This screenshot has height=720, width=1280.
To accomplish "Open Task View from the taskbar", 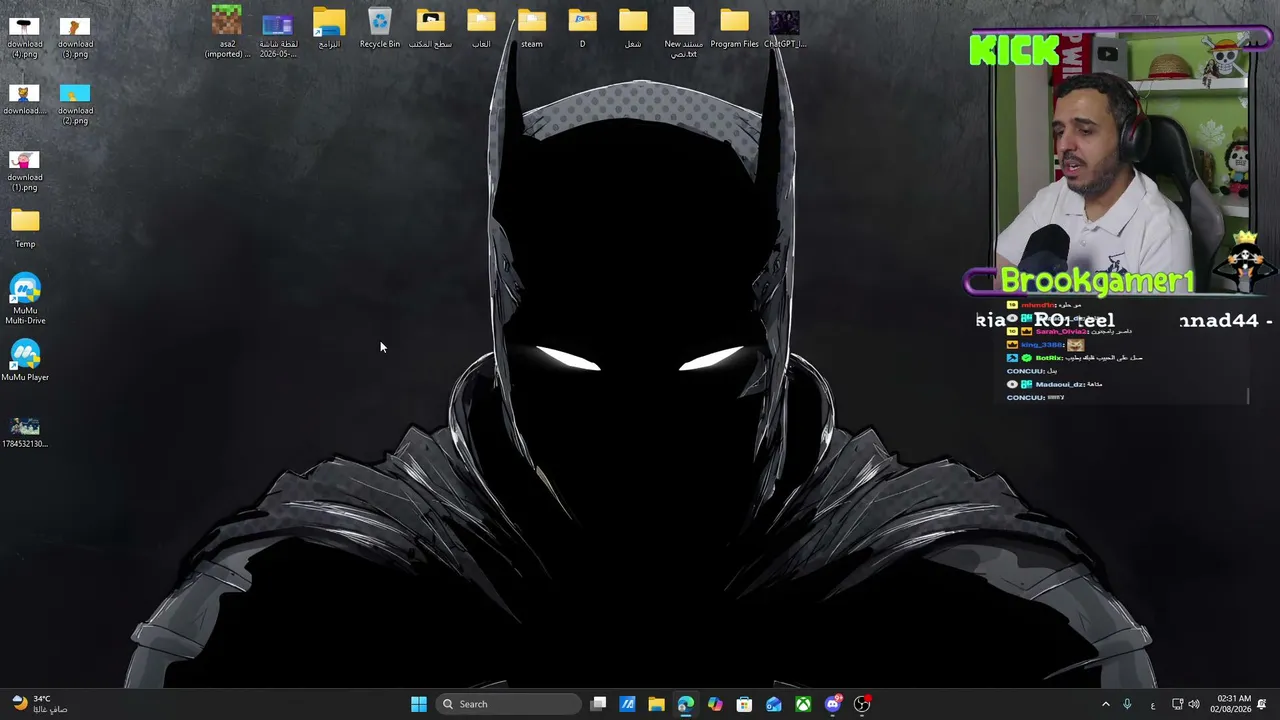I will point(598,704).
